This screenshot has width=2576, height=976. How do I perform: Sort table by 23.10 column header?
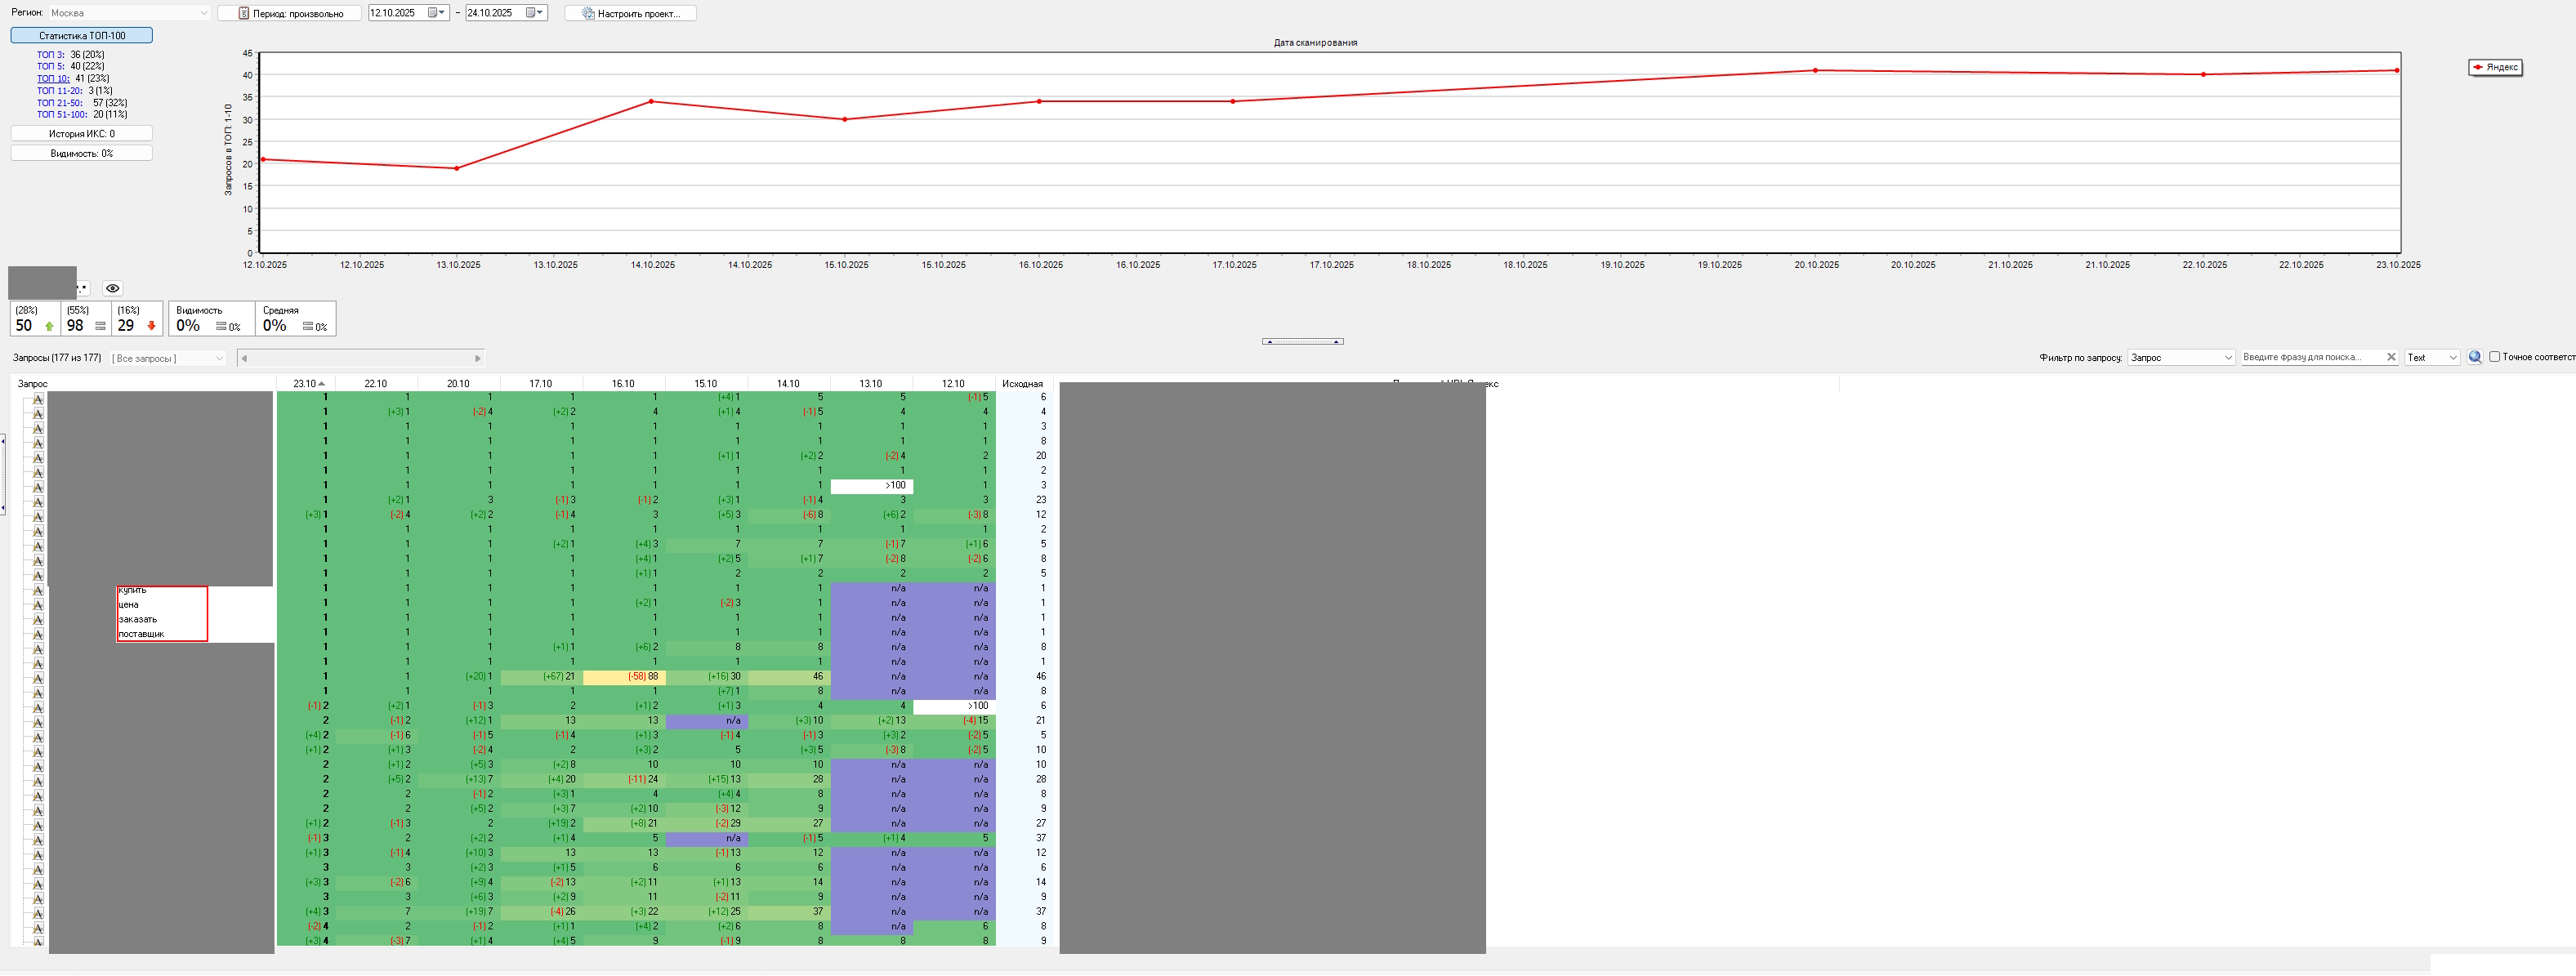tap(306, 384)
